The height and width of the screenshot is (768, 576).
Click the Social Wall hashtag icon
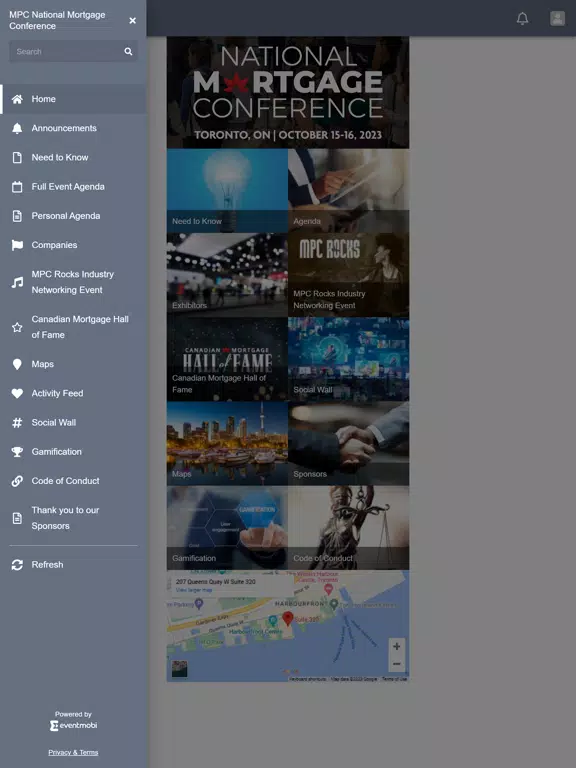[x=17, y=423]
